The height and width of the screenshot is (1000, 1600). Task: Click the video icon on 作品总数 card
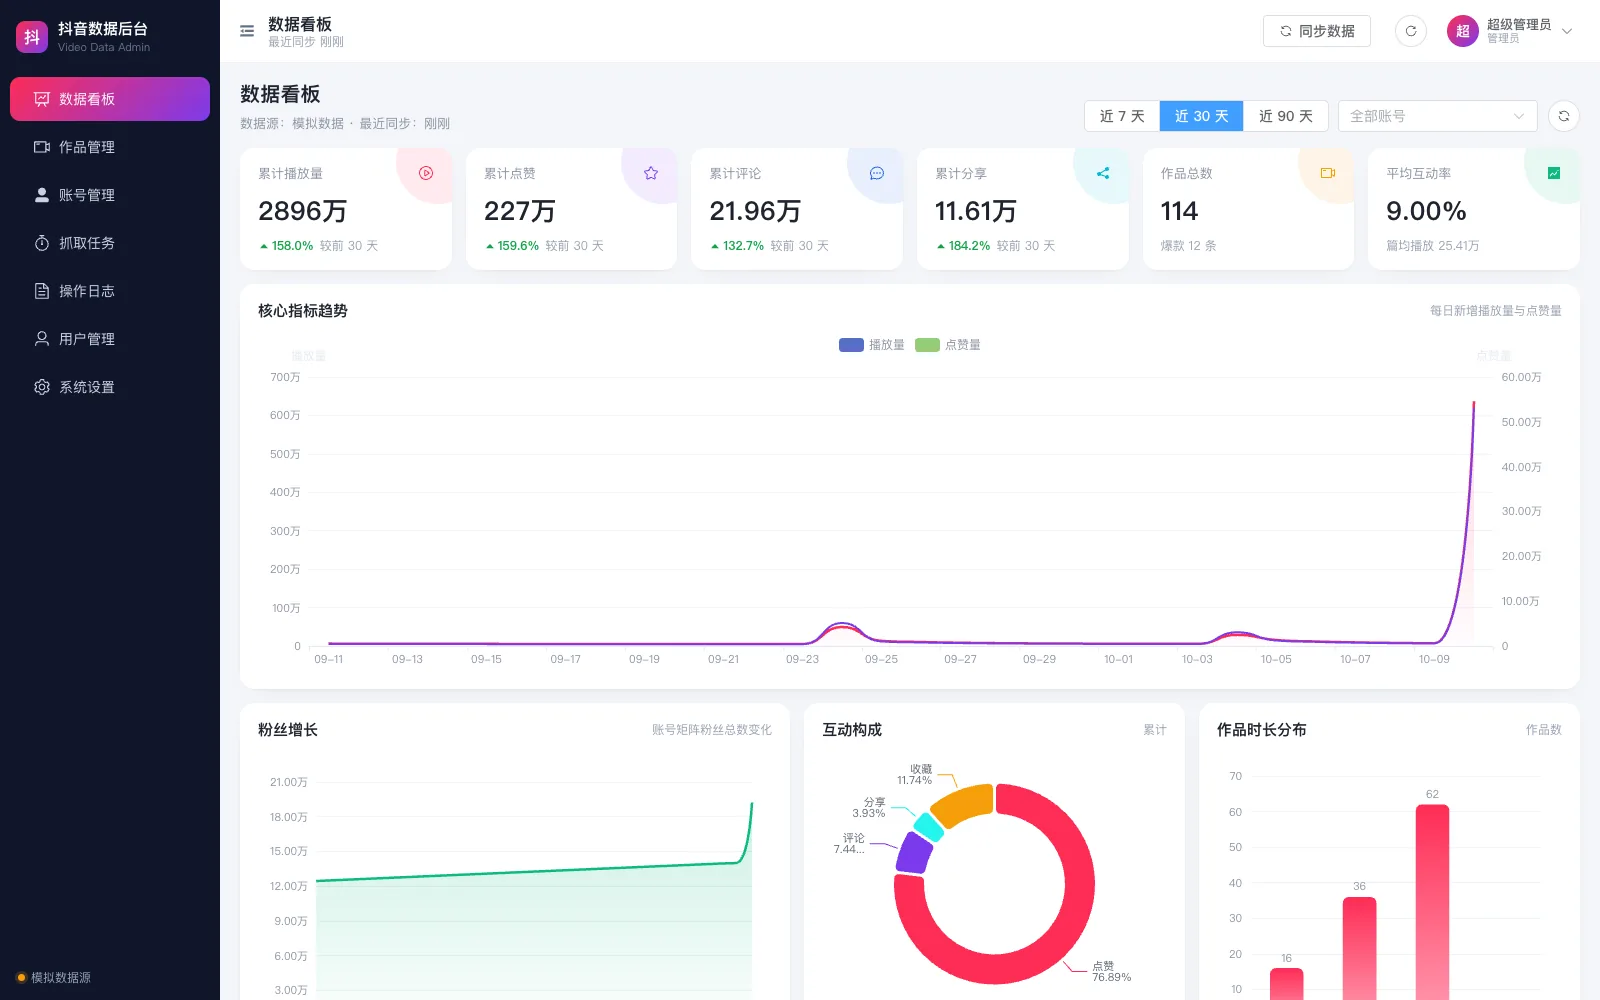click(1328, 173)
